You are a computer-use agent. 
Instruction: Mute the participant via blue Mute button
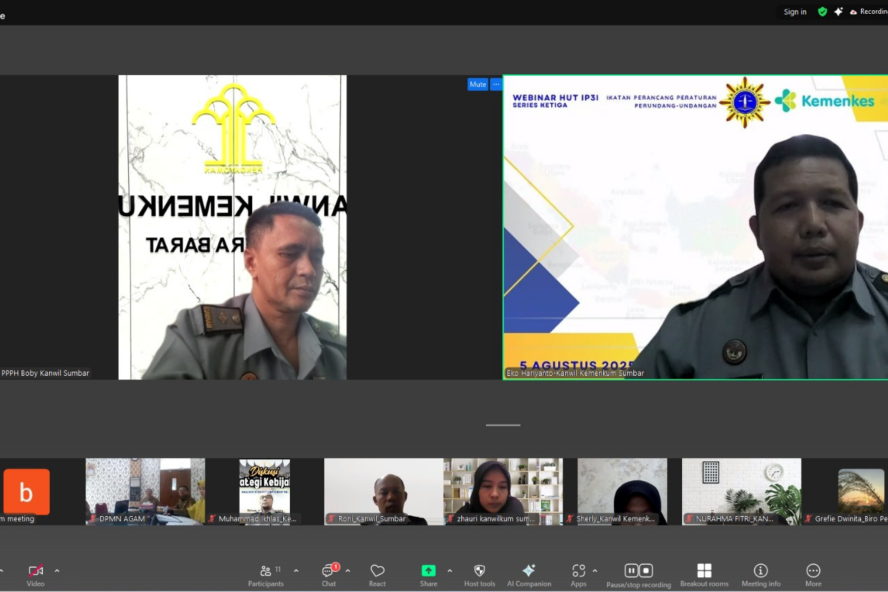[478, 84]
